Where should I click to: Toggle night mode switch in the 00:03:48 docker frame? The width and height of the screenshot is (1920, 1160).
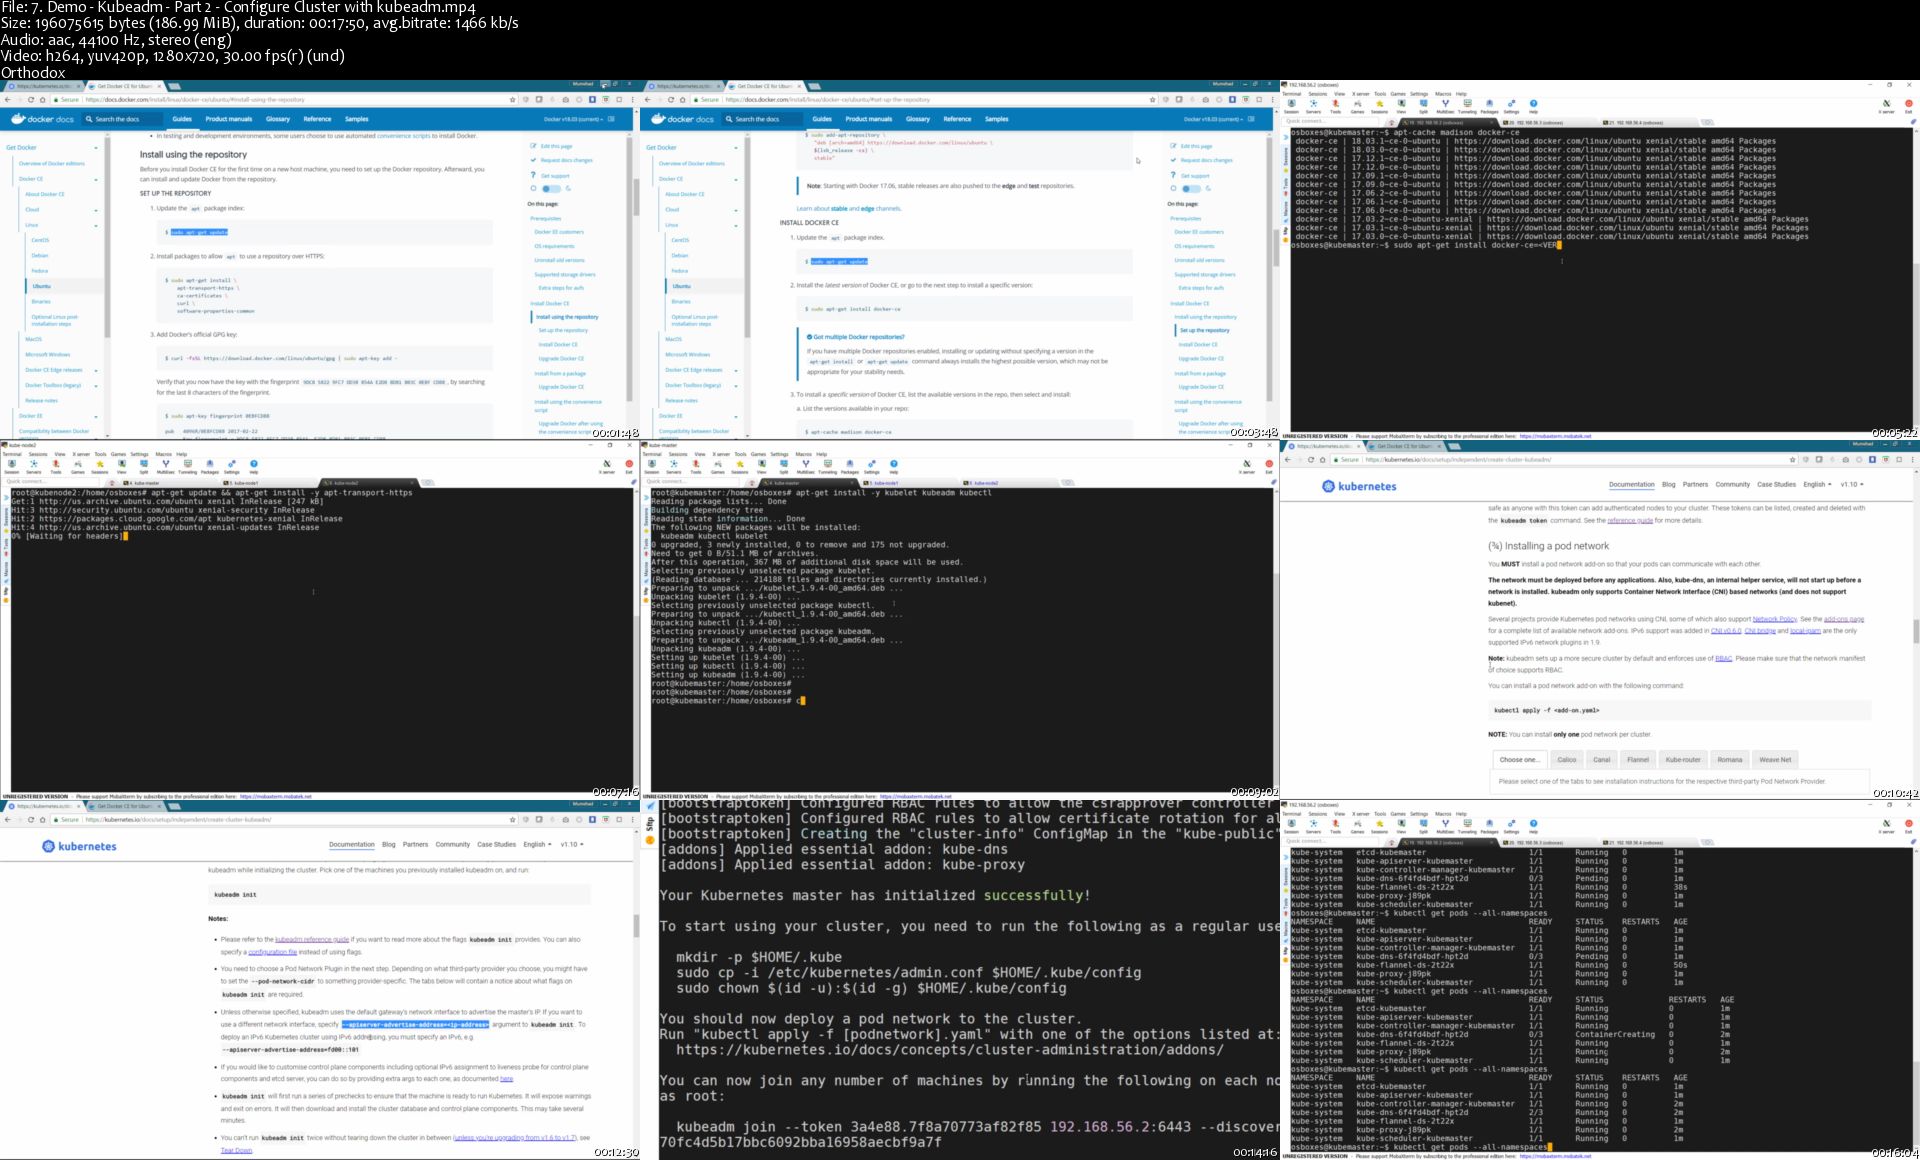click(1191, 188)
